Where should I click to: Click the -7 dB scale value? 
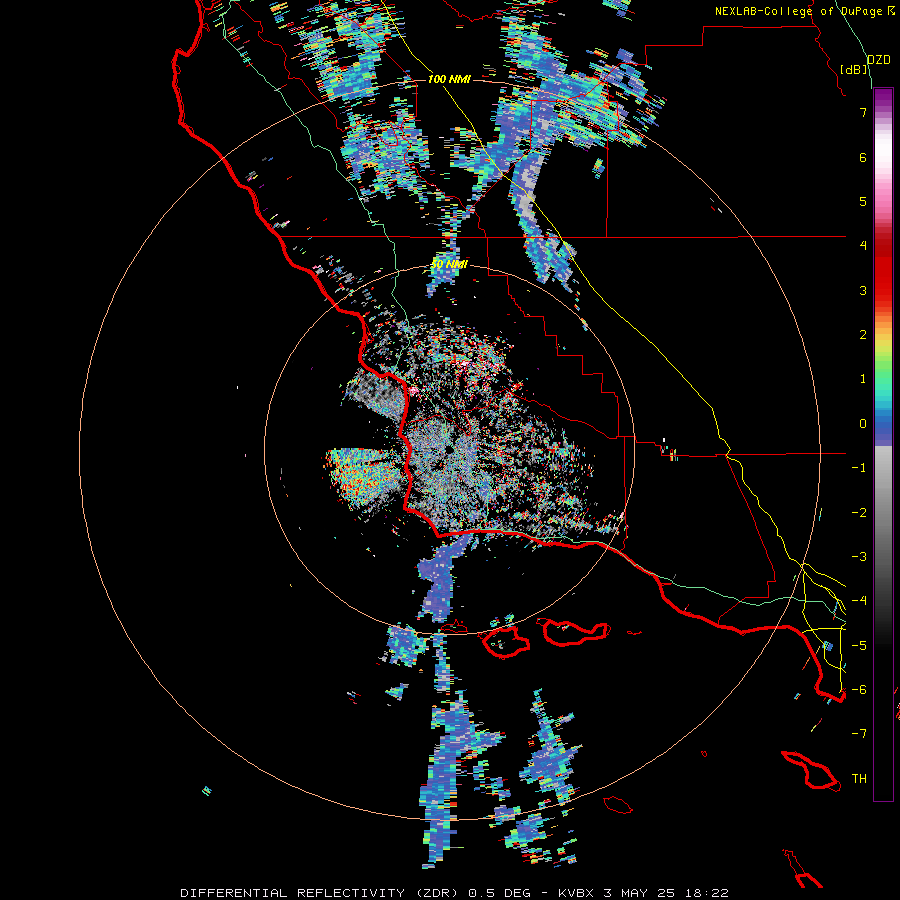pos(859,734)
